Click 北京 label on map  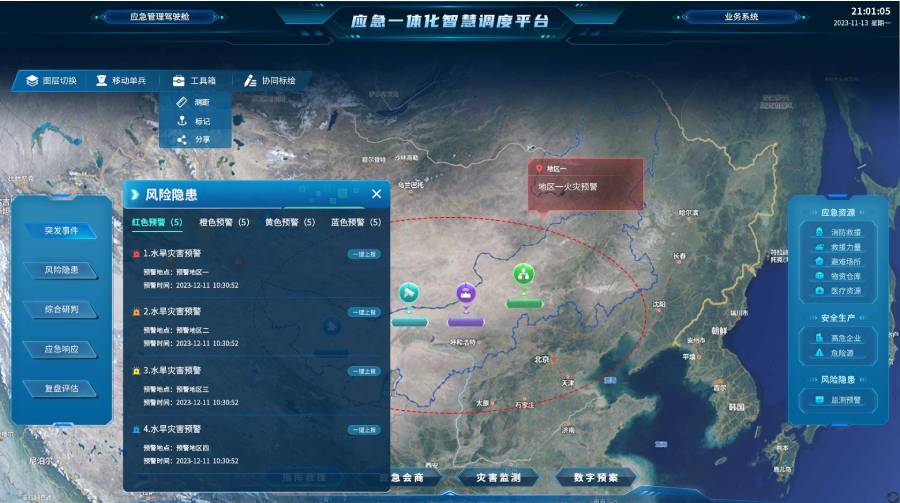(542, 359)
